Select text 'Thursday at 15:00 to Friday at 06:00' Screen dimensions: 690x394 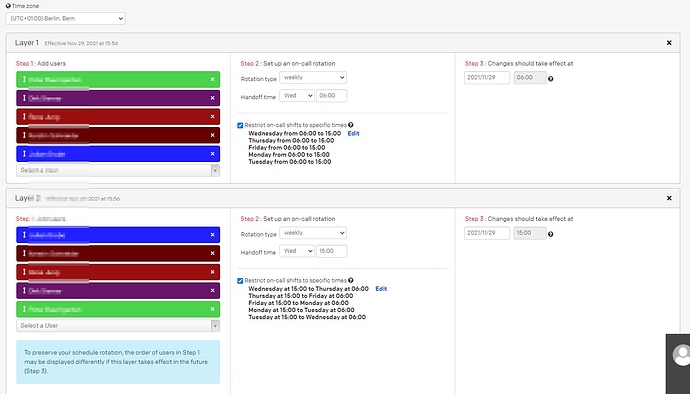click(x=301, y=296)
